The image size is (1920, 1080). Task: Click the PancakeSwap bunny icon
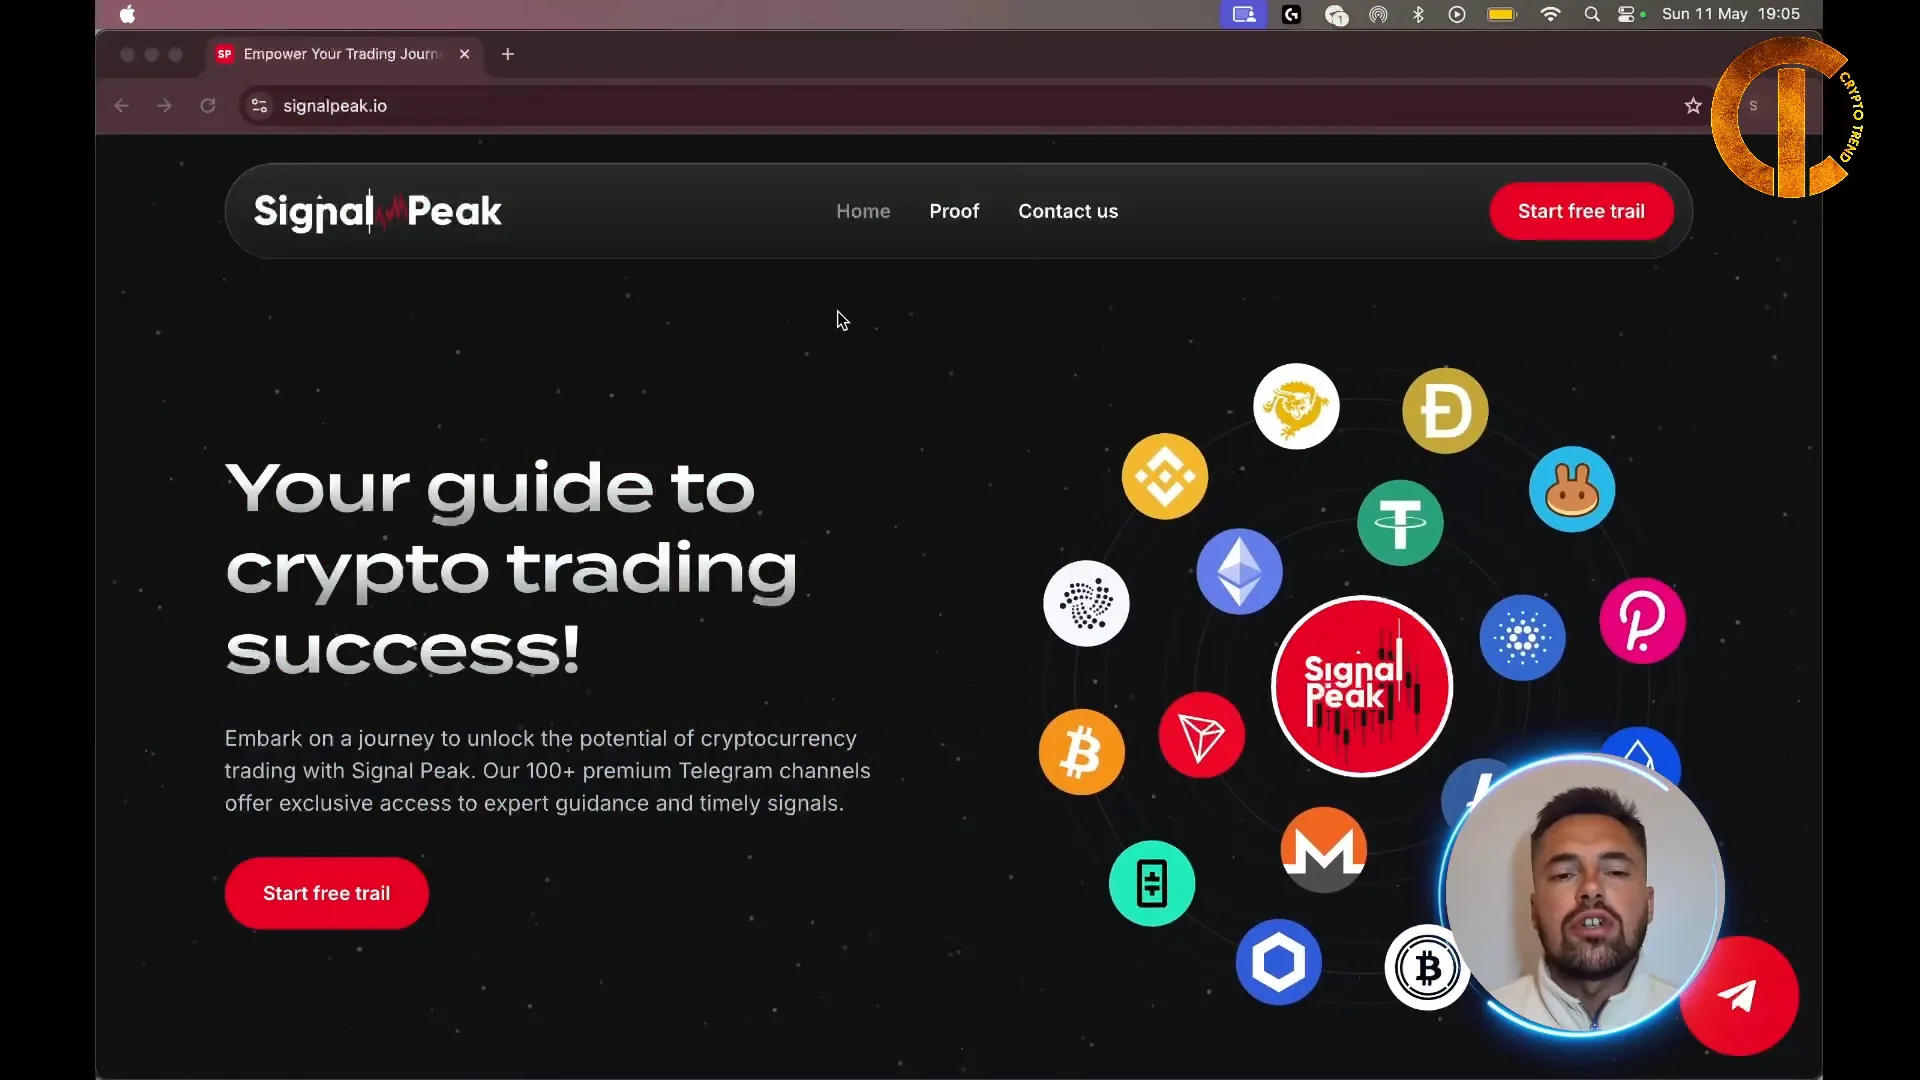[x=1572, y=489]
